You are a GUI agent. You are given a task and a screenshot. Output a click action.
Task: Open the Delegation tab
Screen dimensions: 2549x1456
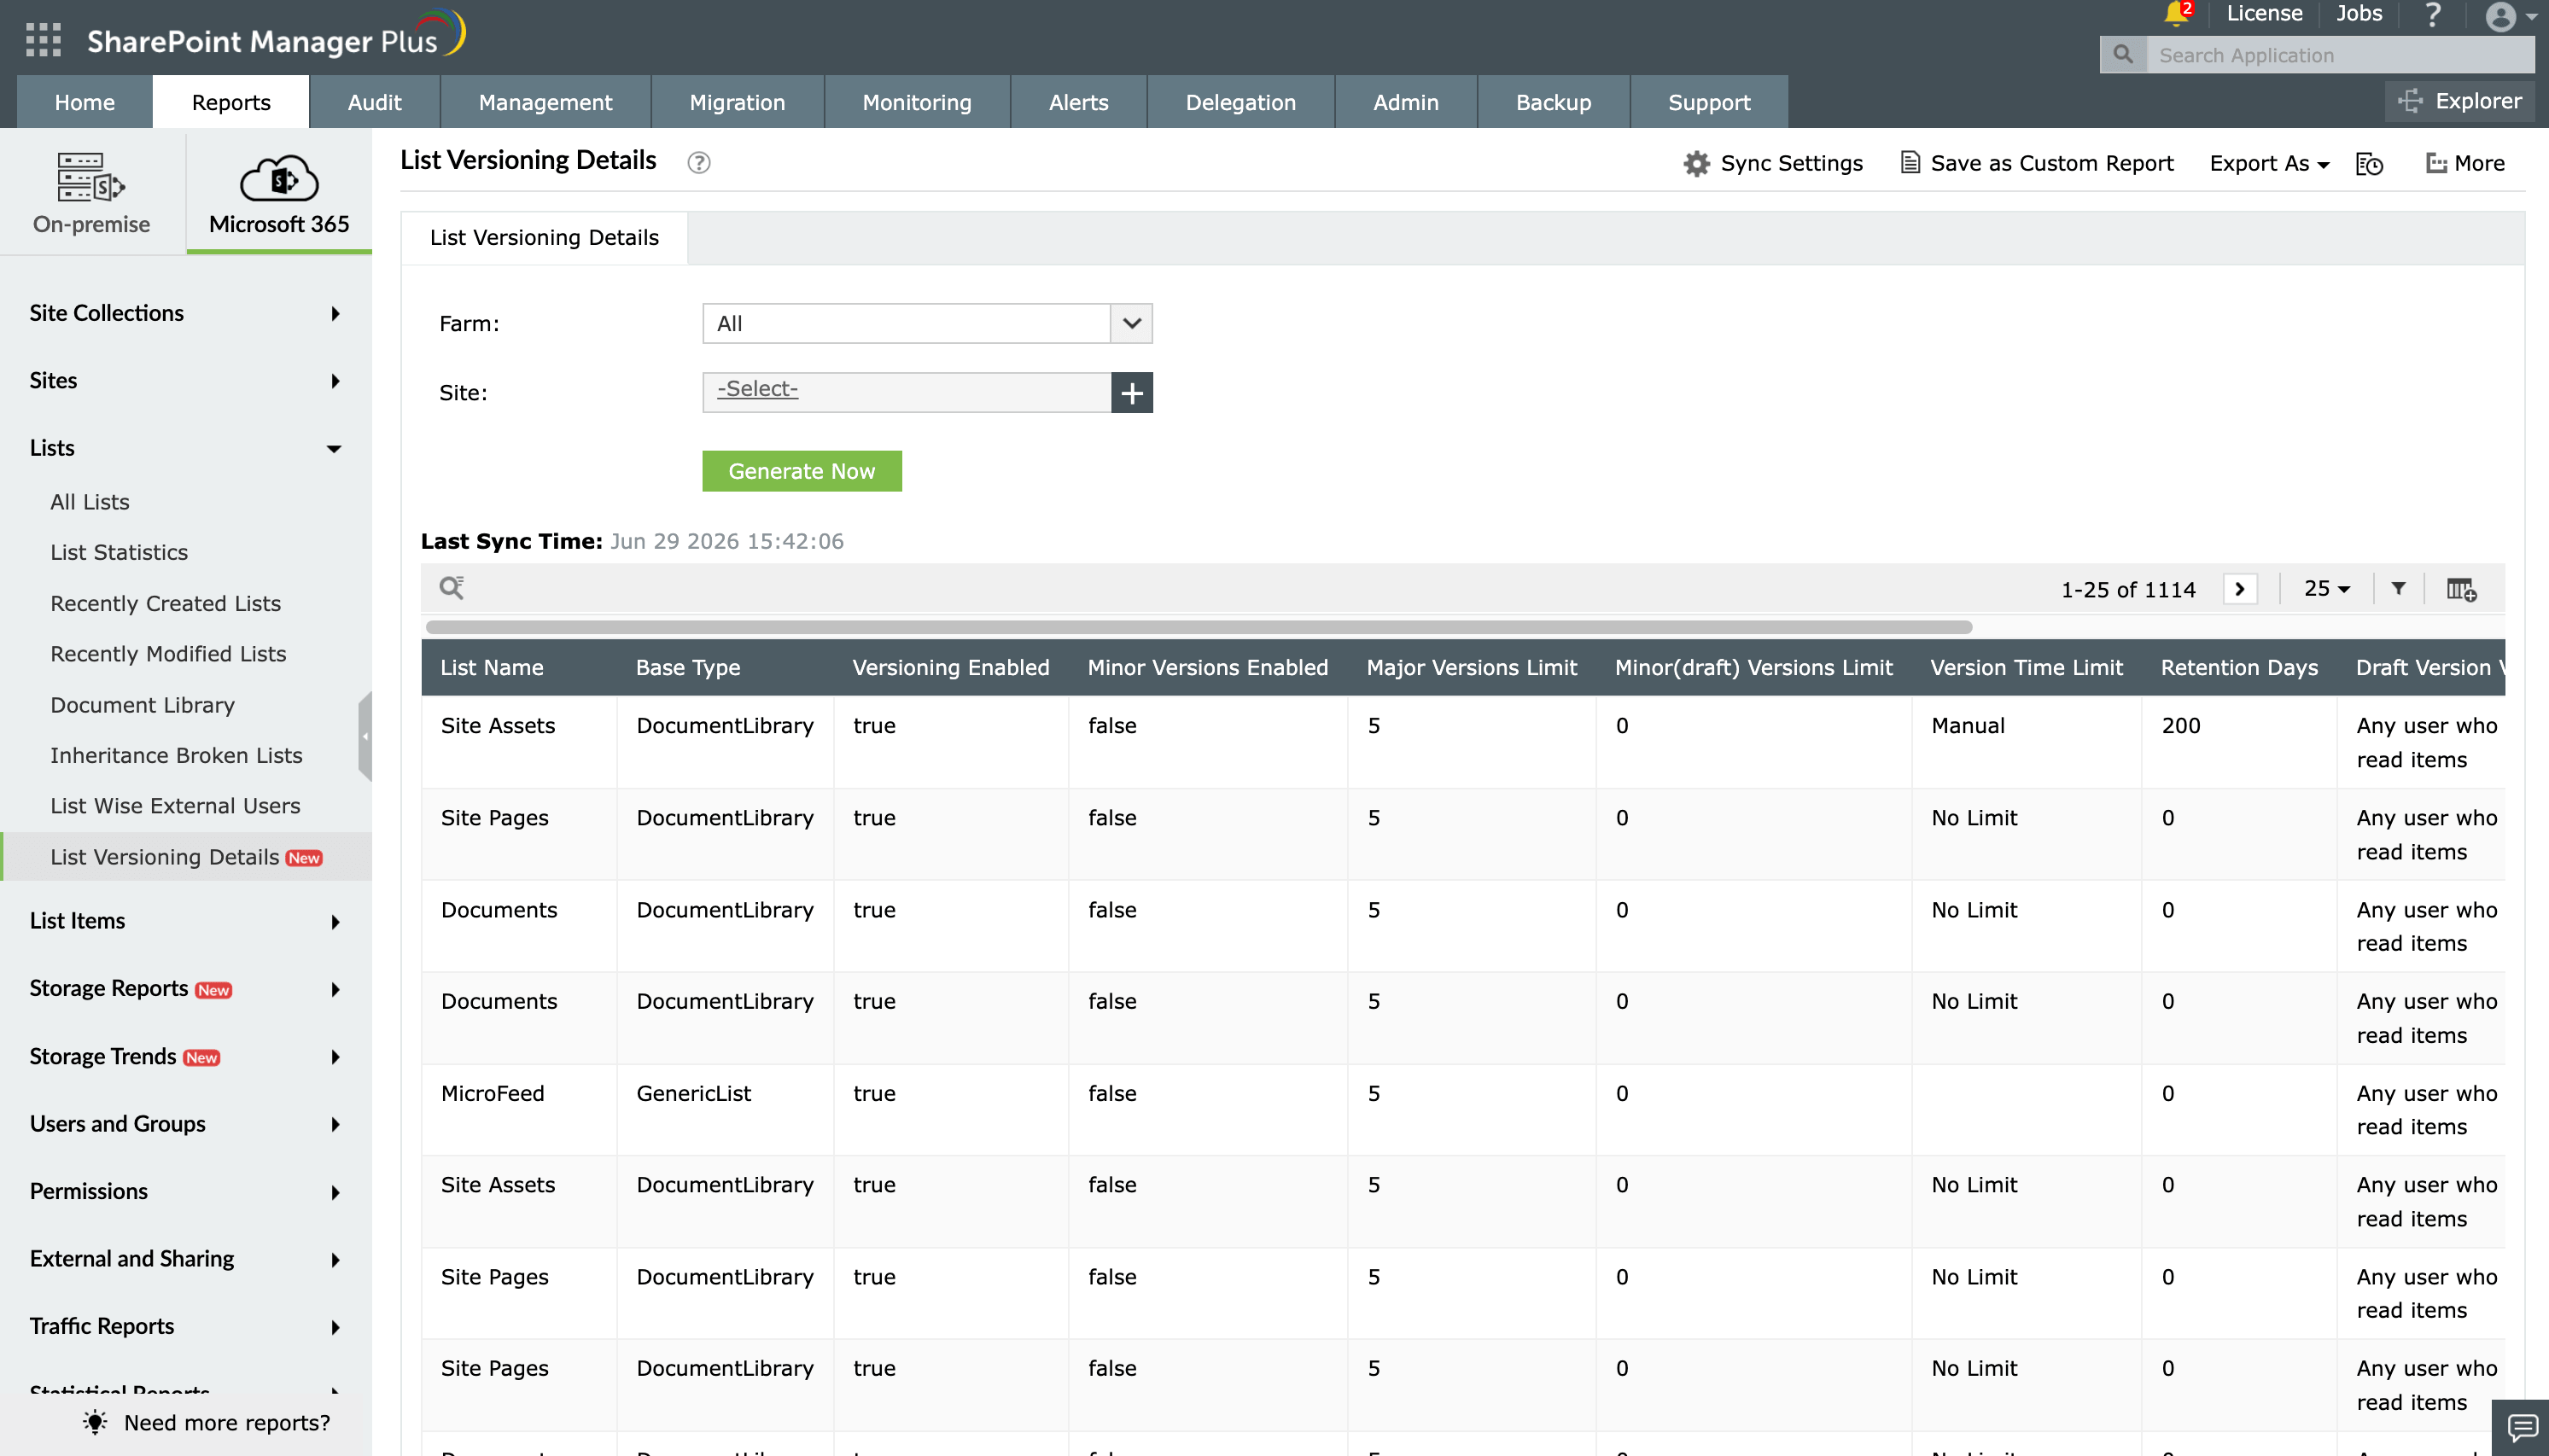(1240, 102)
